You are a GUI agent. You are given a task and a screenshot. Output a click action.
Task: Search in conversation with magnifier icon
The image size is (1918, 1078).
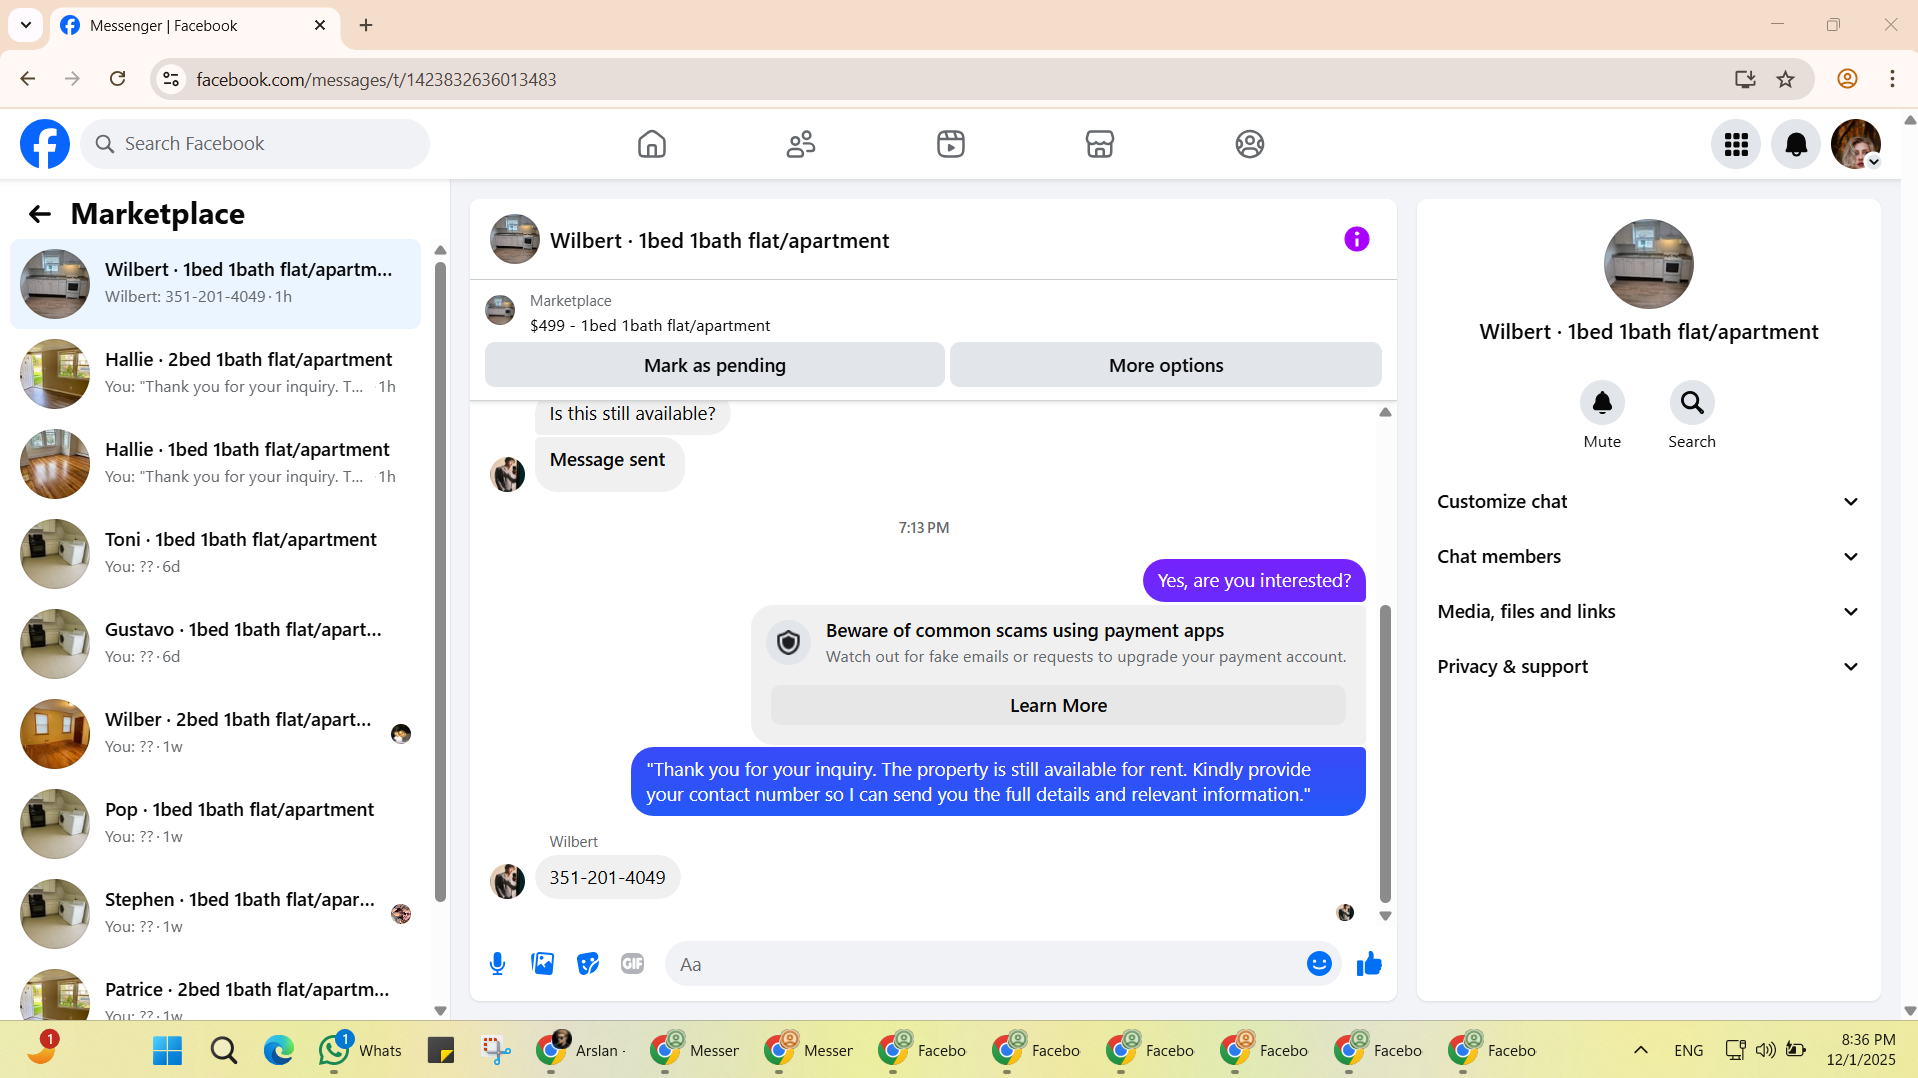(1692, 403)
